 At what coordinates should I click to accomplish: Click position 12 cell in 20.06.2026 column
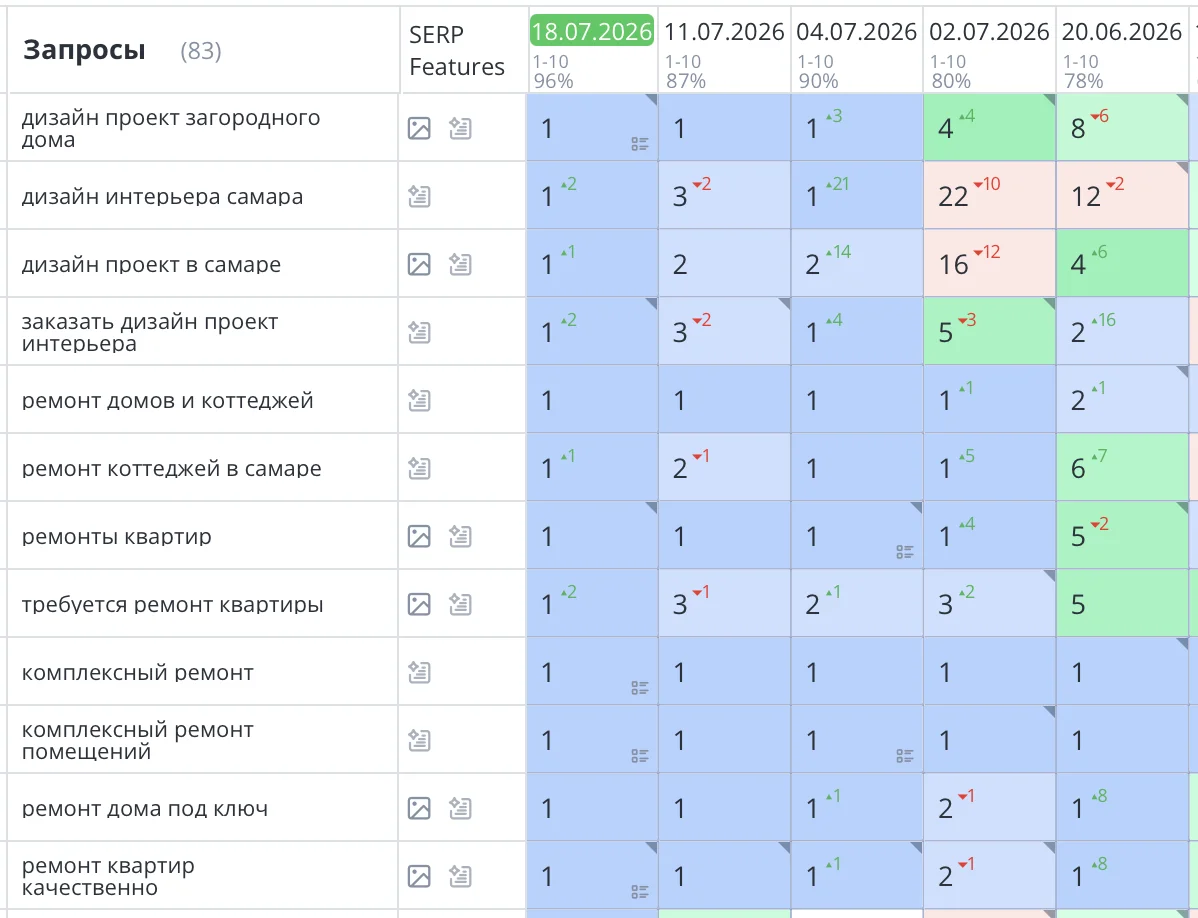tap(1122, 196)
